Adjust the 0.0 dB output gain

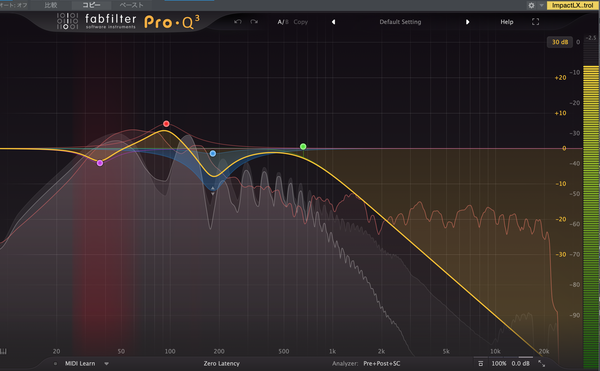[x=521, y=363]
